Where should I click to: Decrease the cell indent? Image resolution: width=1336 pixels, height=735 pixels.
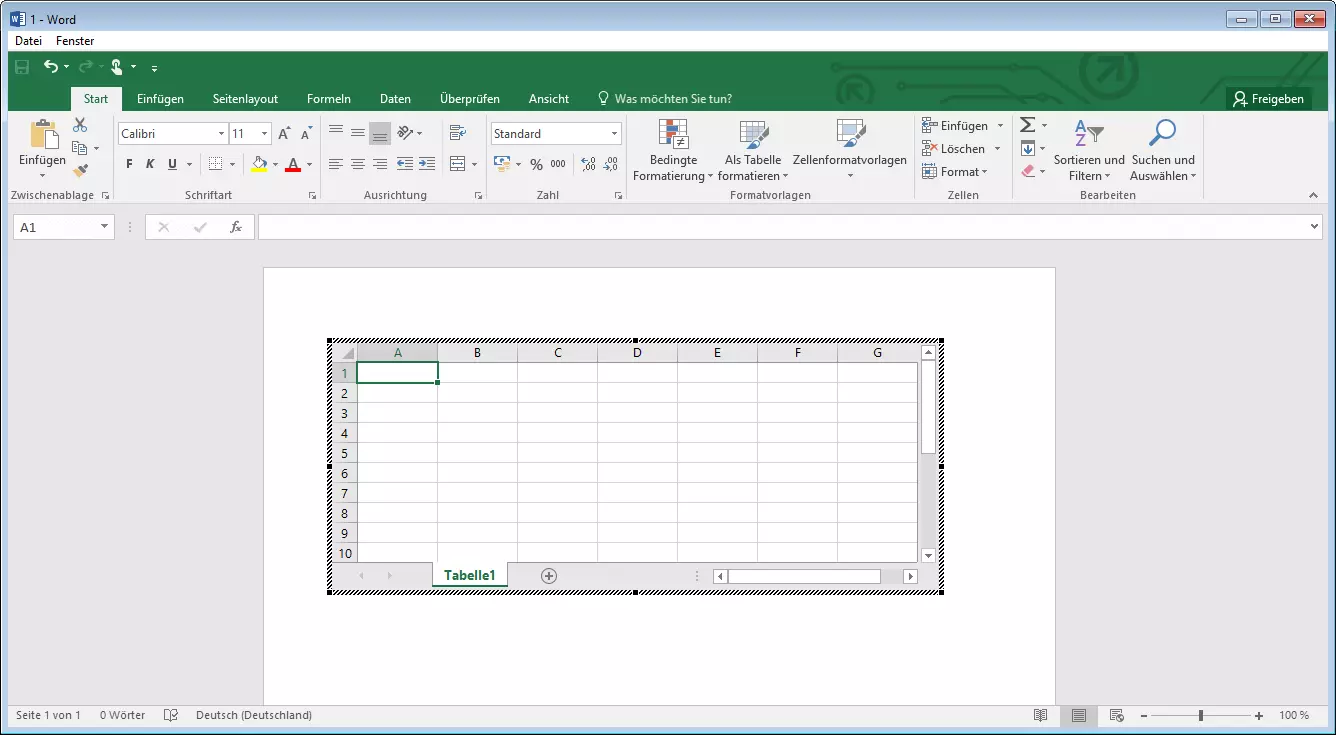[405, 164]
